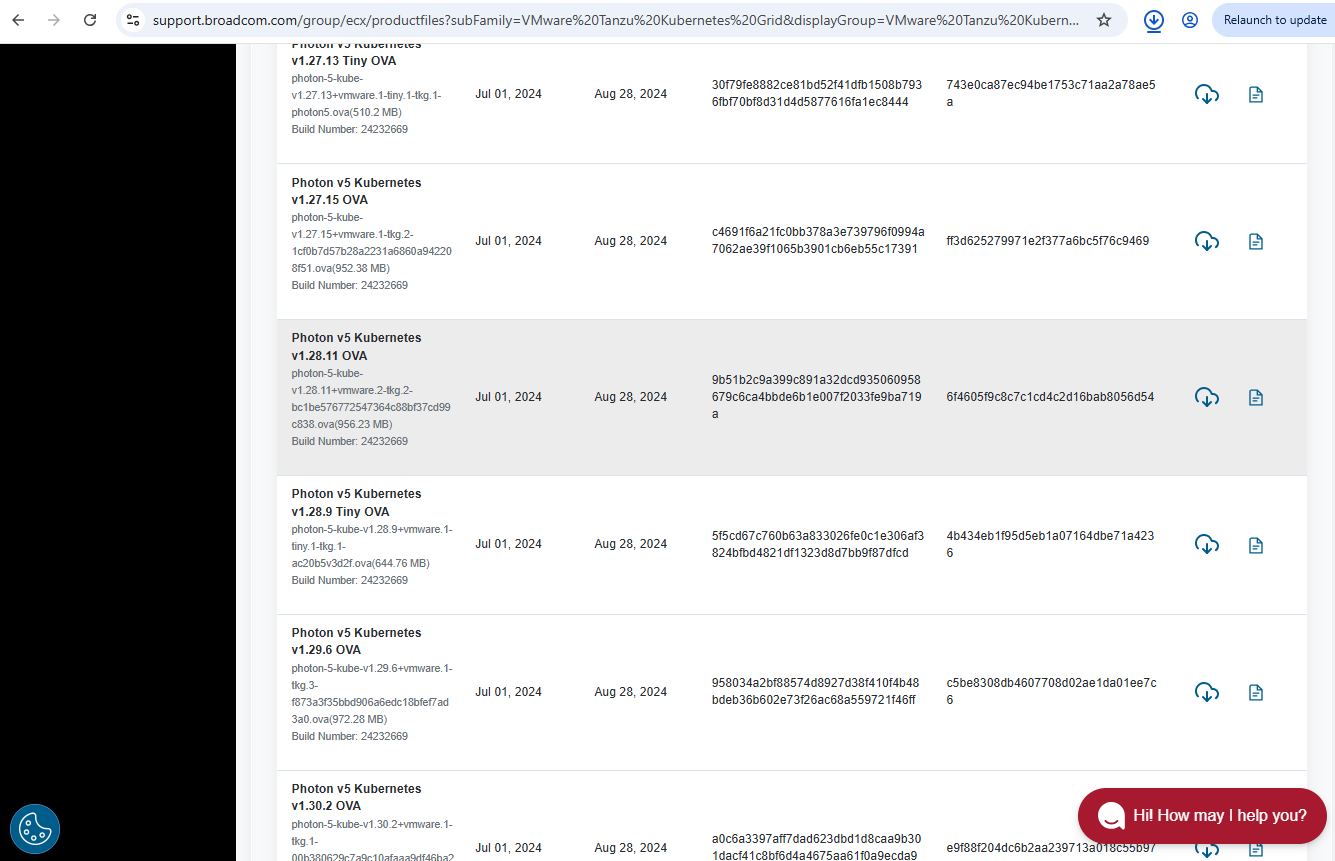Click SHA2 hash starting 30f79fe8882c
Screen dimensions: 1335x861
[817, 93]
